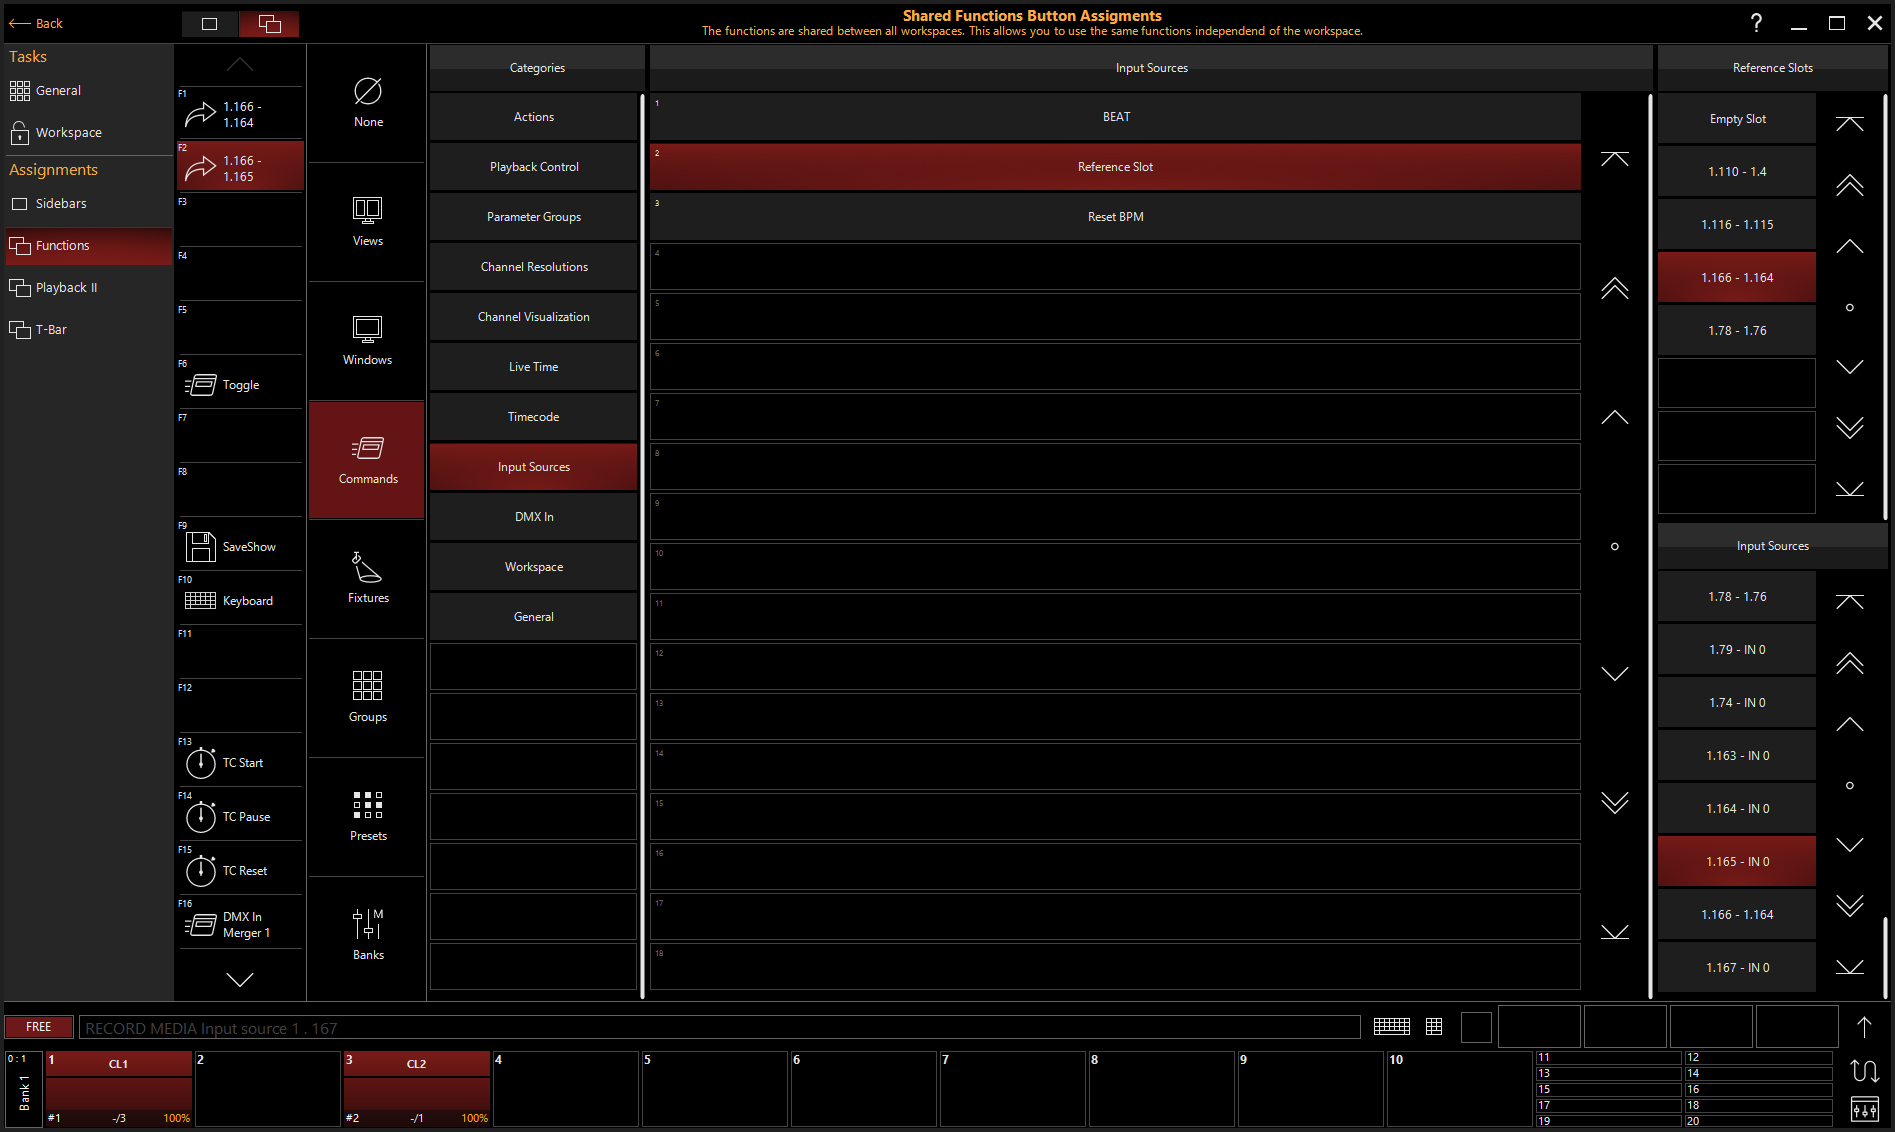Choose the Windows function type
Screen dimensions: 1895x1132
pyautogui.click(x=367, y=340)
